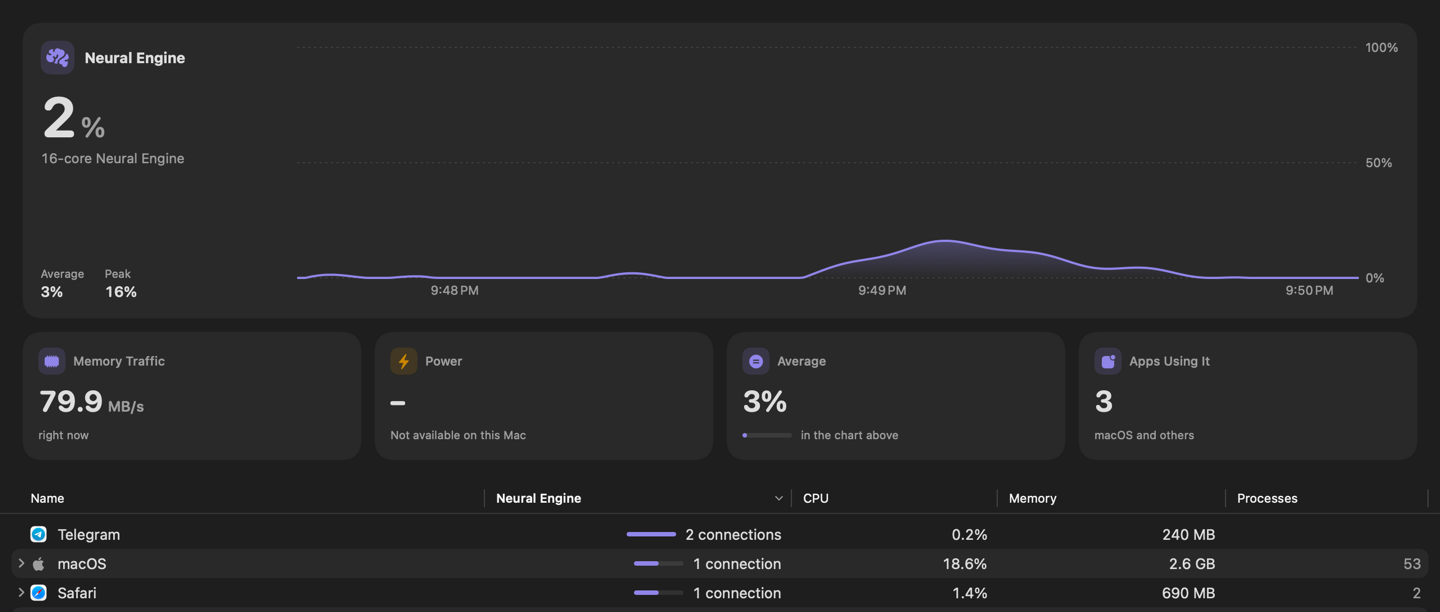The image size is (1440, 612).
Task: Click the Peak 16% statistic
Action: coord(121,283)
